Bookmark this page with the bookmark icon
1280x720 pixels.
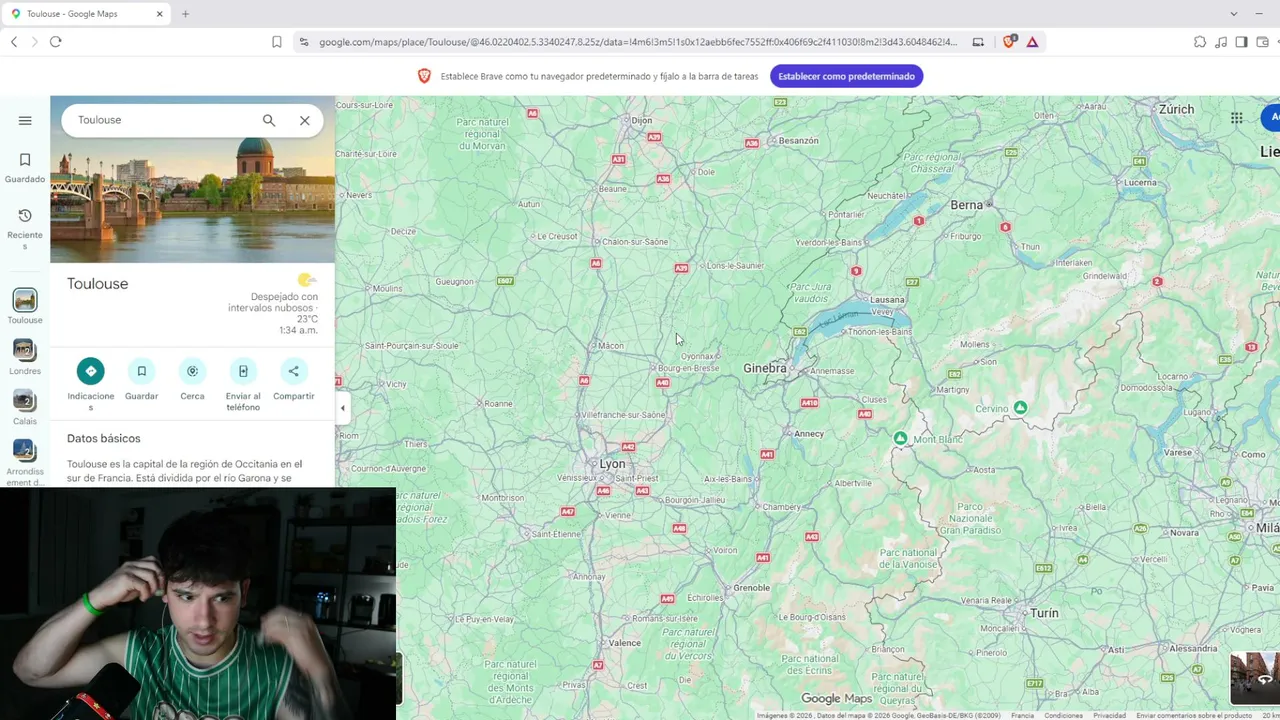coord(277,42)
